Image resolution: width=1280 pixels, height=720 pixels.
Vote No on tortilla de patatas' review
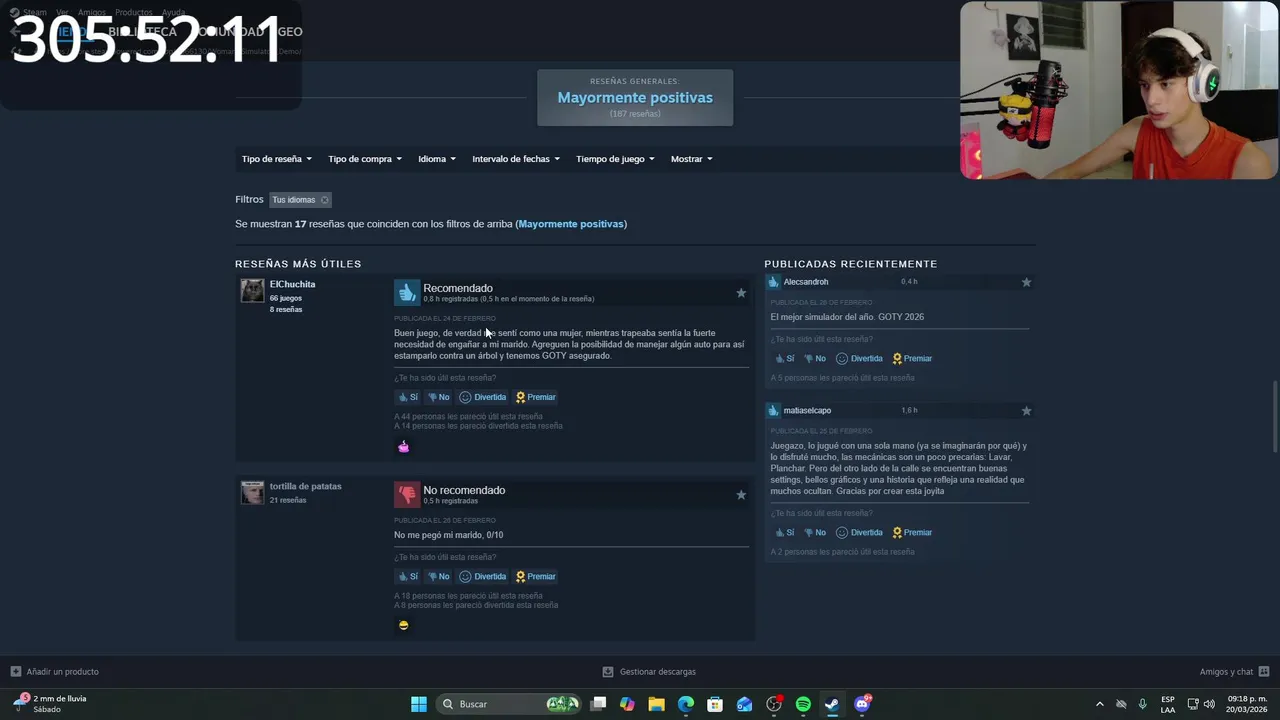439,576
